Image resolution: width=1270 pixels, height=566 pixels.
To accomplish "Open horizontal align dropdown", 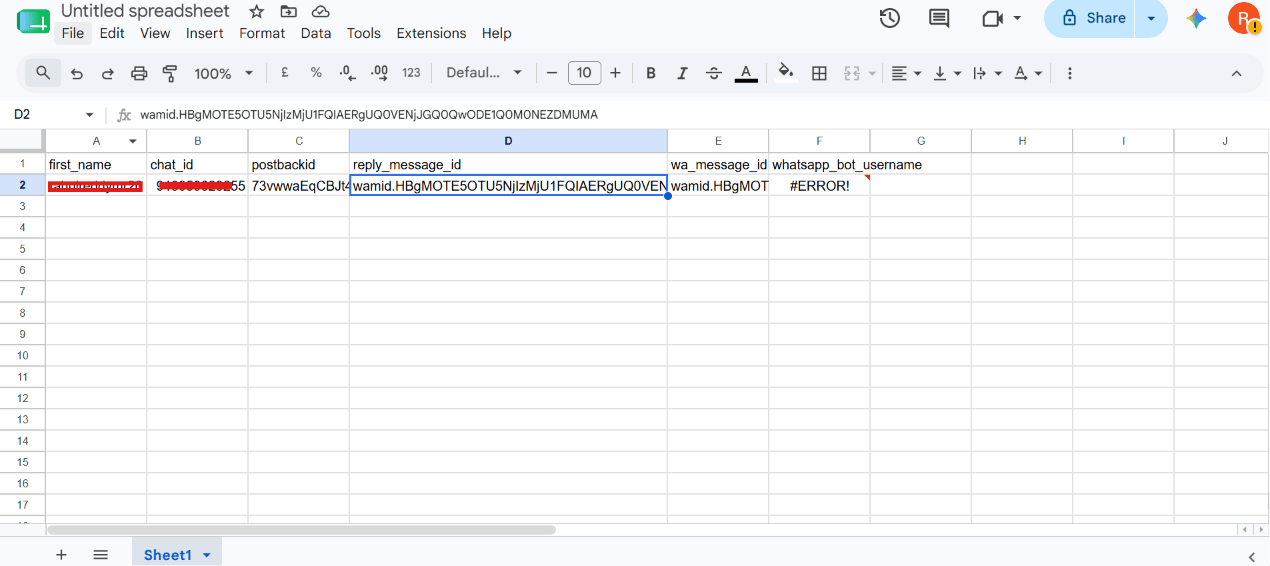I will (x=906, y=73).
